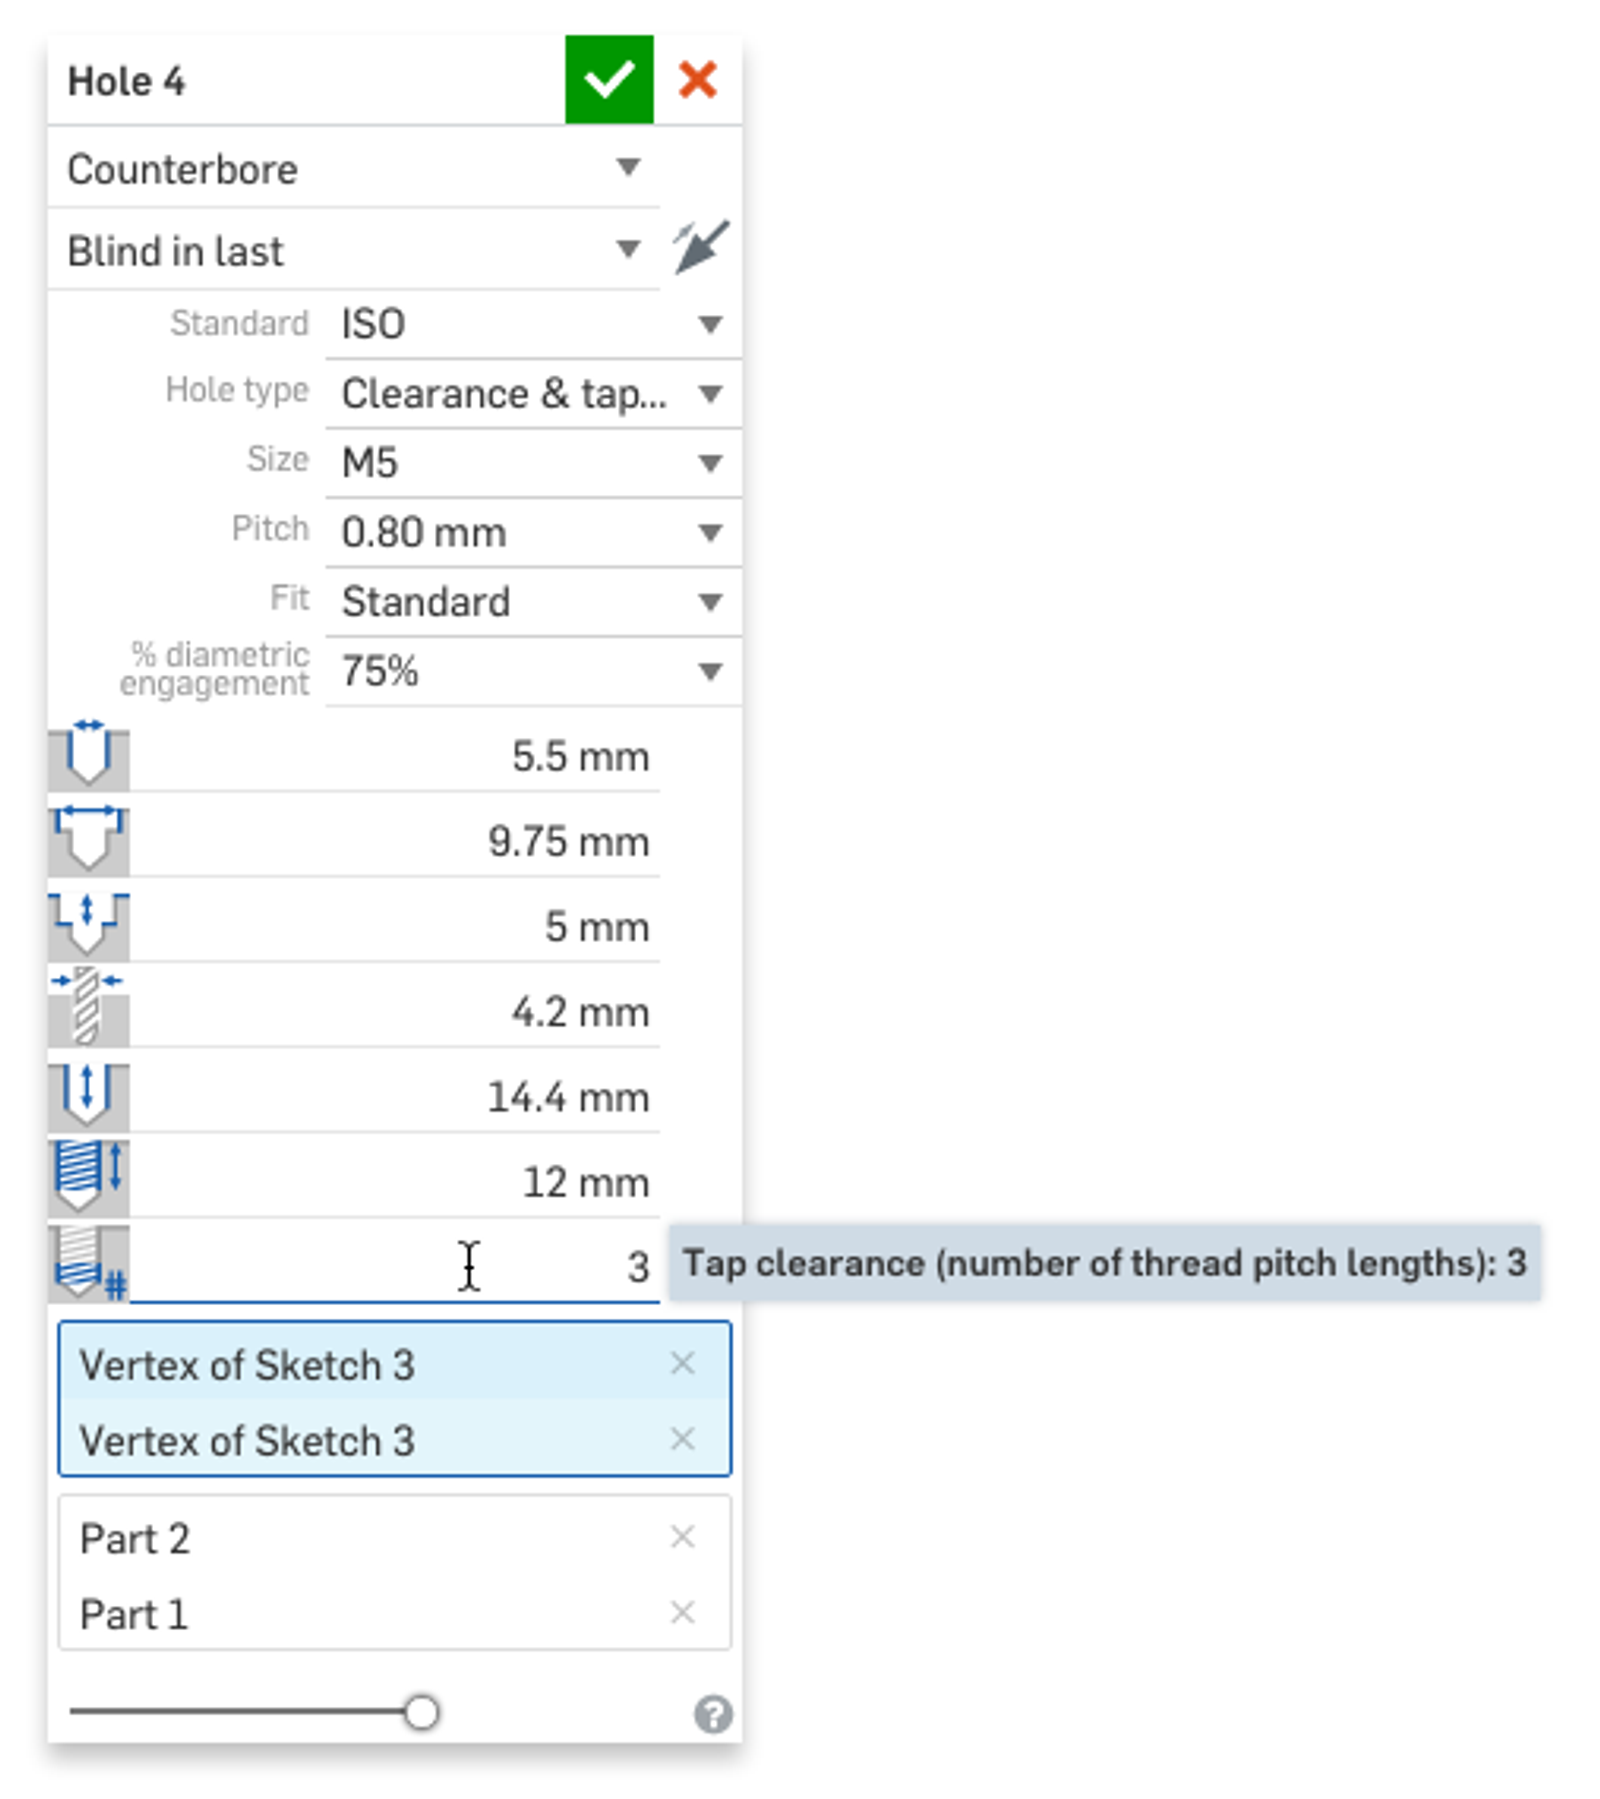This screenshot has width=1600, height=1799.
Task: Open the help question mark icon
Action: tap(712, 1714)
